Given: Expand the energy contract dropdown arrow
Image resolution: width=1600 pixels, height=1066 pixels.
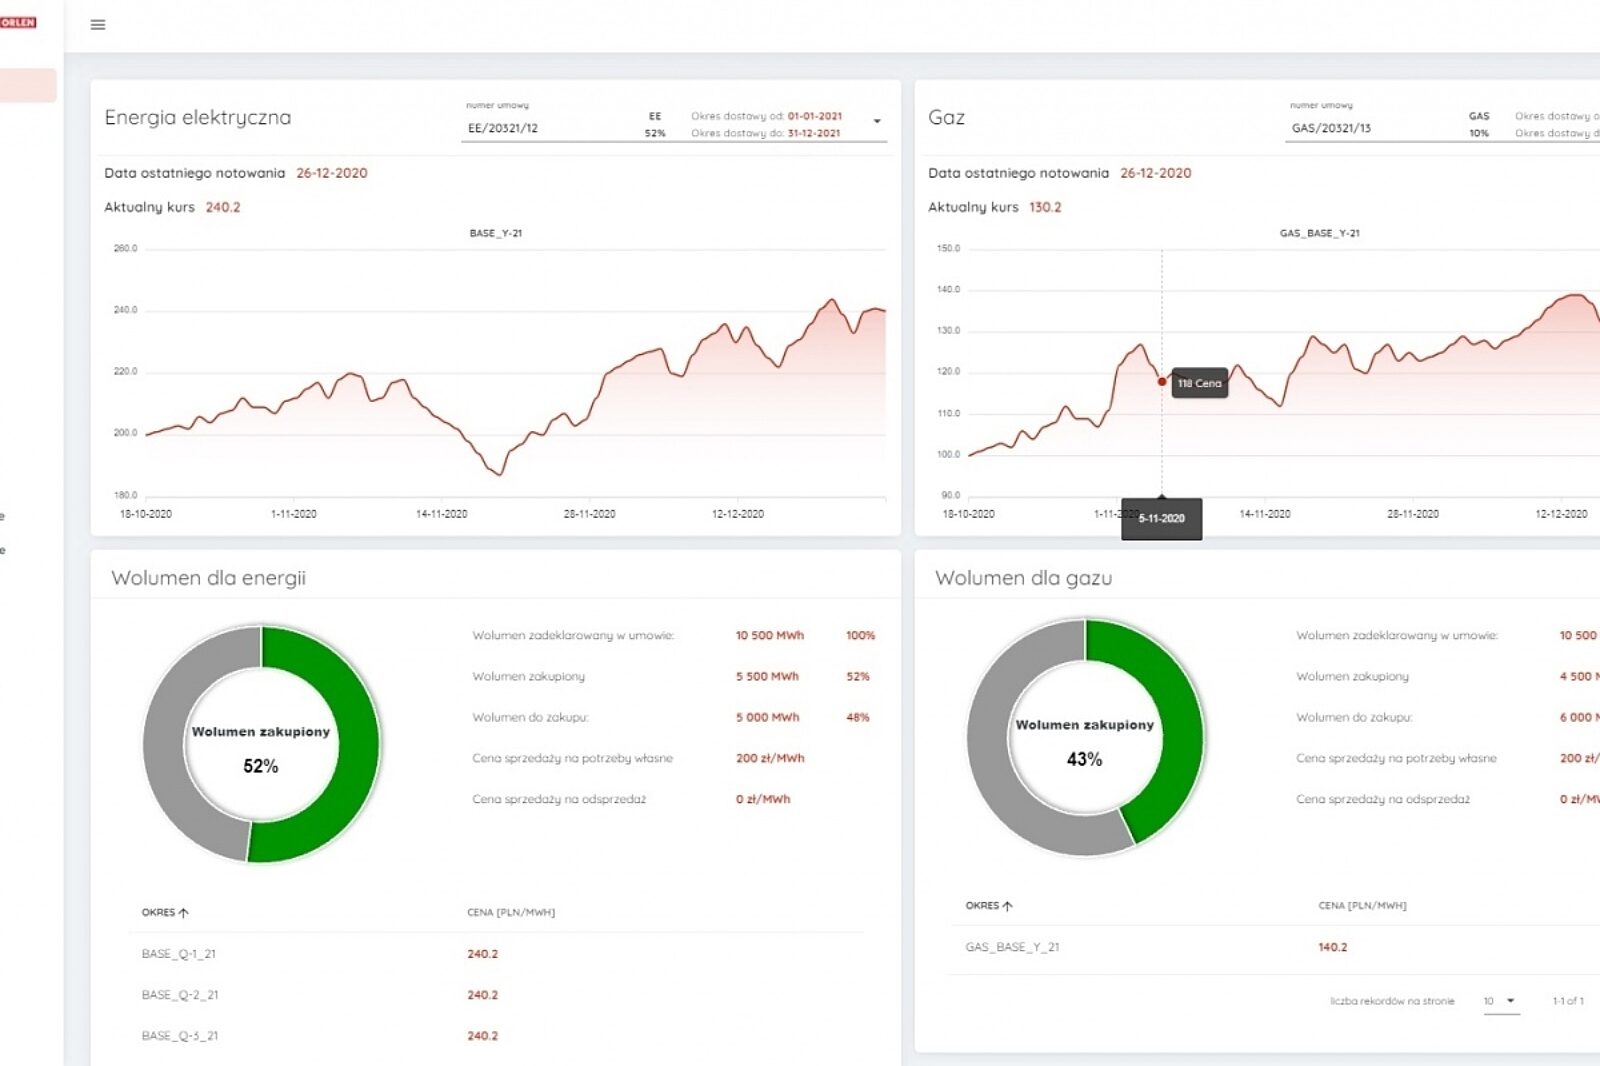Looking at the screenshot, I should tap(877, 121).
